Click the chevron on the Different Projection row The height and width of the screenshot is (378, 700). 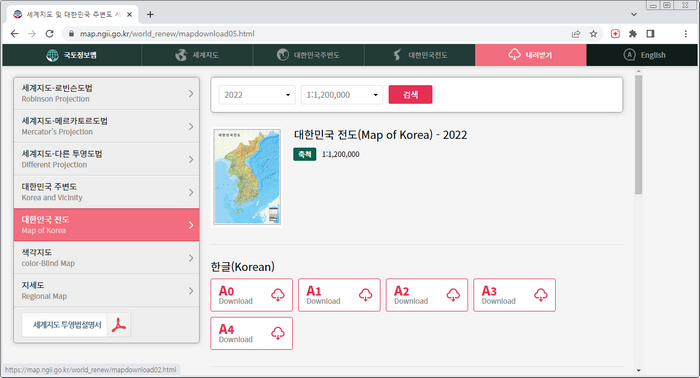[191, 159]
